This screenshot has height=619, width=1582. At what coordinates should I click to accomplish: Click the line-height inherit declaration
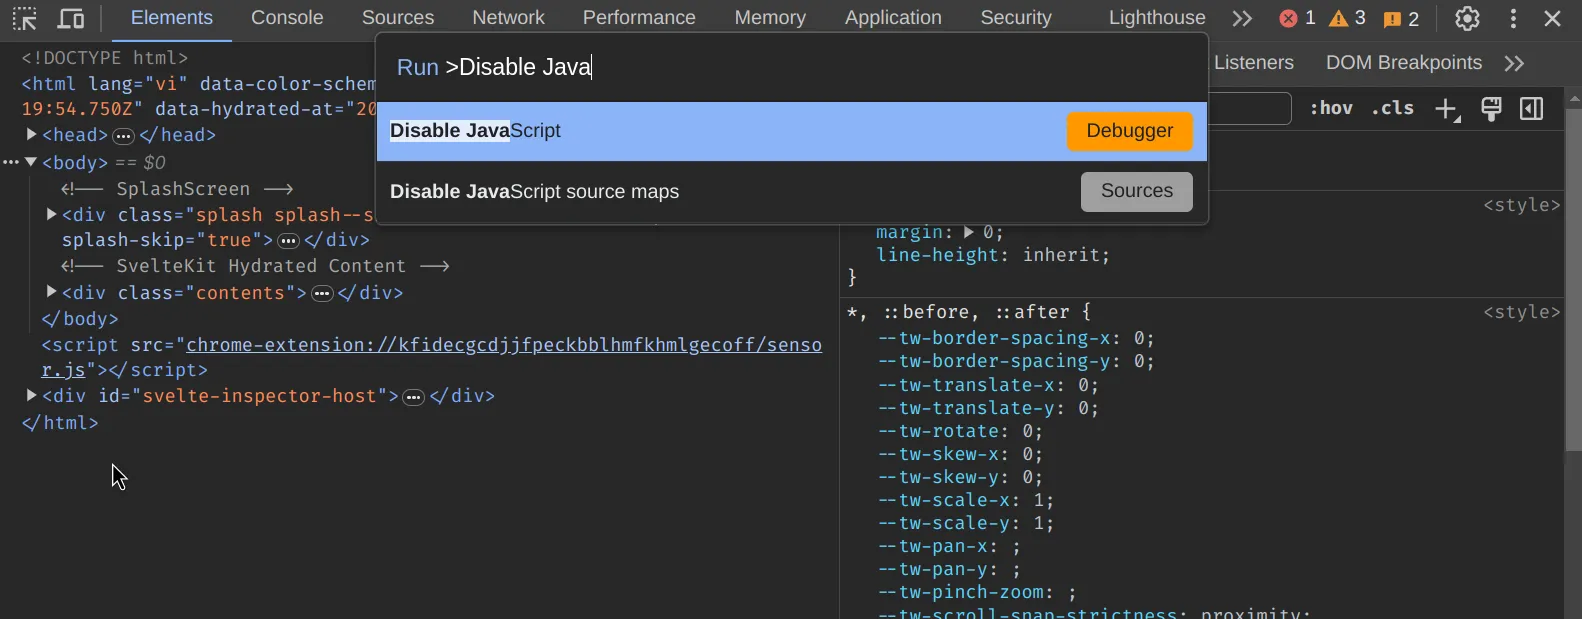tap(993, 255)
